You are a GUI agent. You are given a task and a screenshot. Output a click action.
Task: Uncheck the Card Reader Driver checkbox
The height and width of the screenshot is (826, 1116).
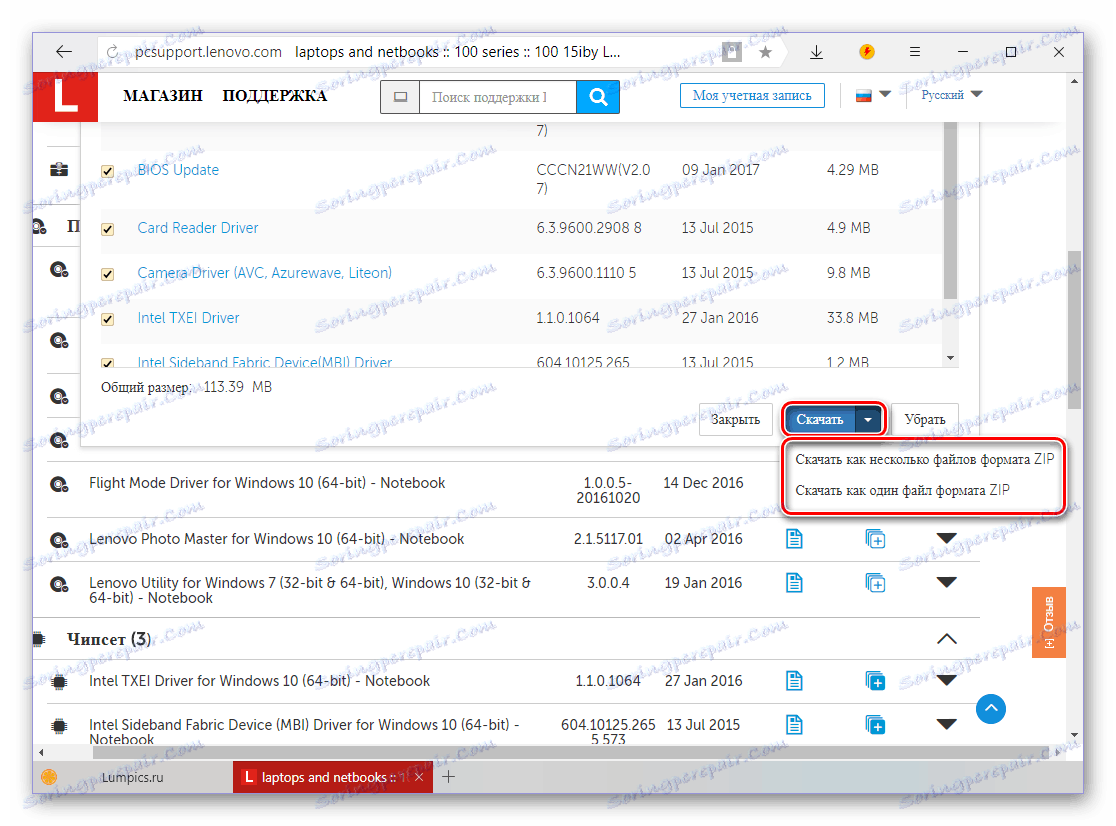click(107, 229)
